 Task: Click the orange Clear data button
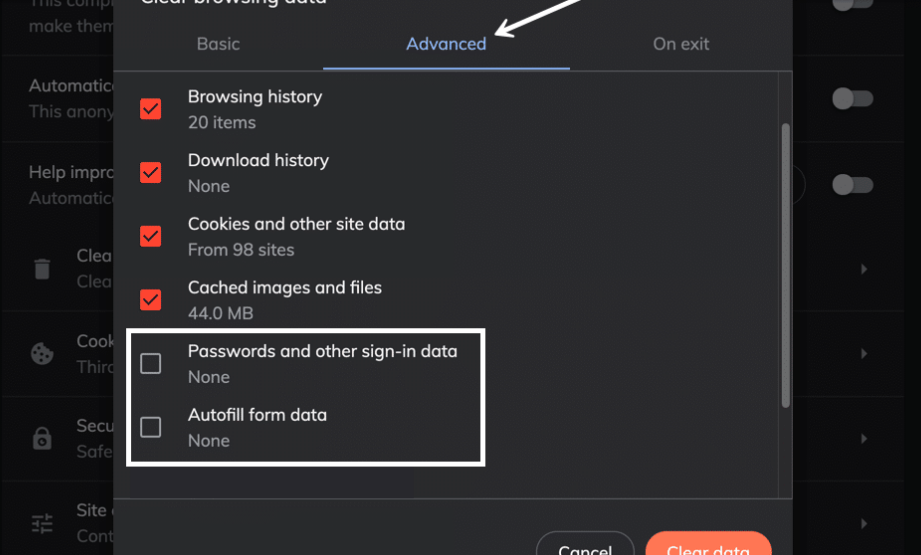click(x=708, y=544)
